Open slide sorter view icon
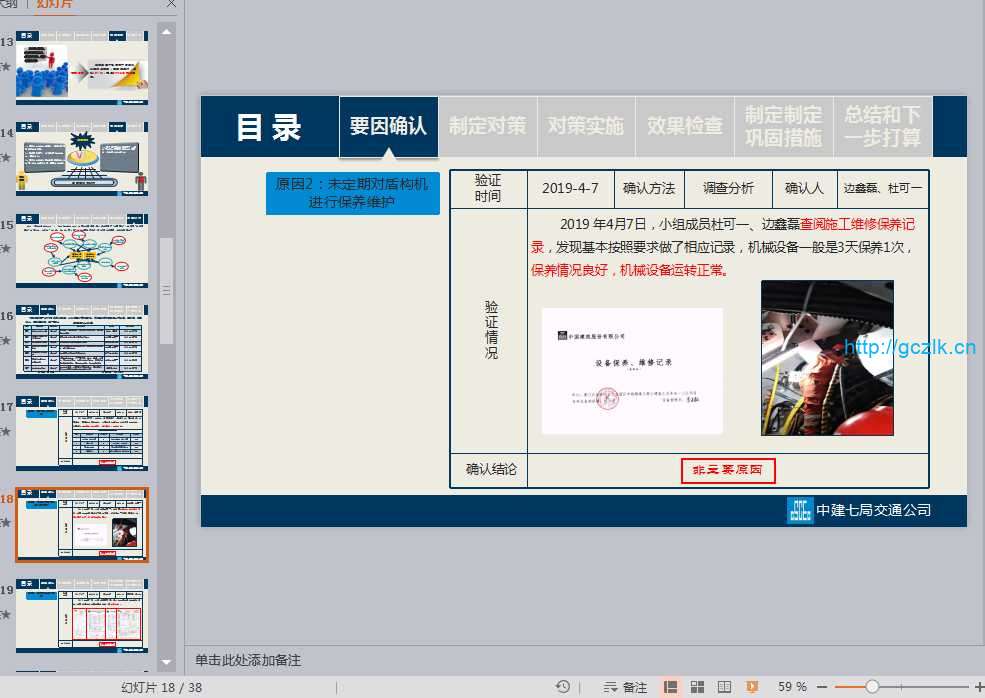This screenshot has height=698, width=985. pos(698,687)
